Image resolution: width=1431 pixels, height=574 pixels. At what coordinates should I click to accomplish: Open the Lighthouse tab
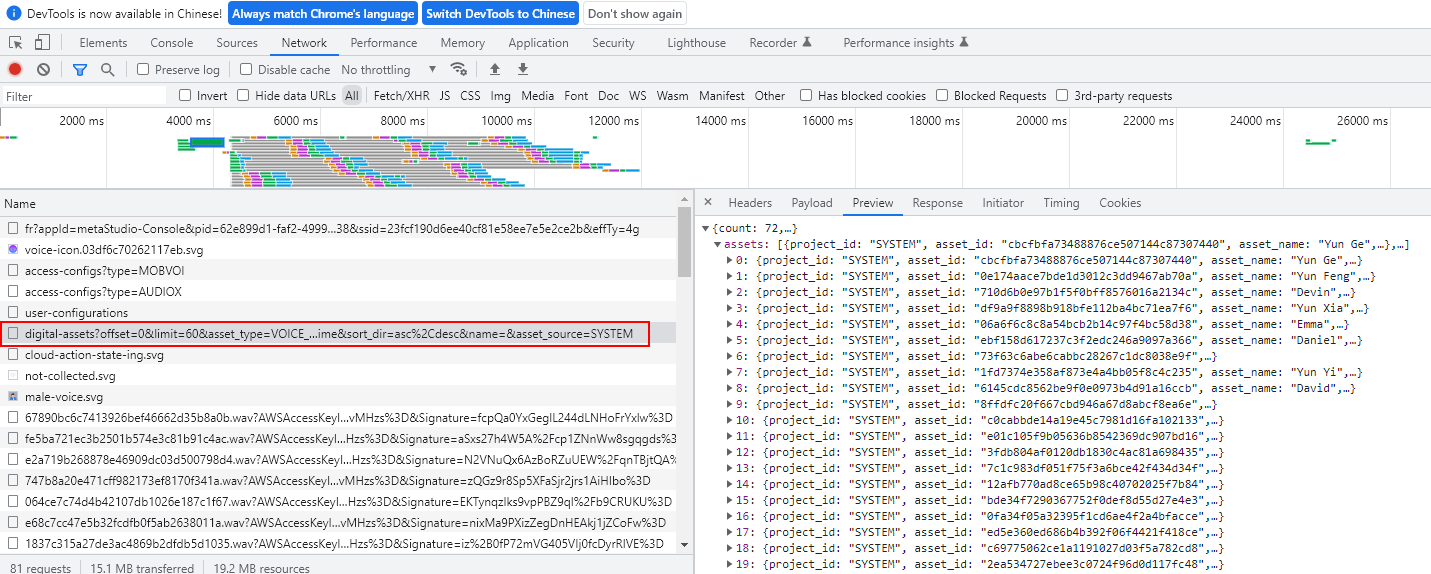click(x=697, y=43)
